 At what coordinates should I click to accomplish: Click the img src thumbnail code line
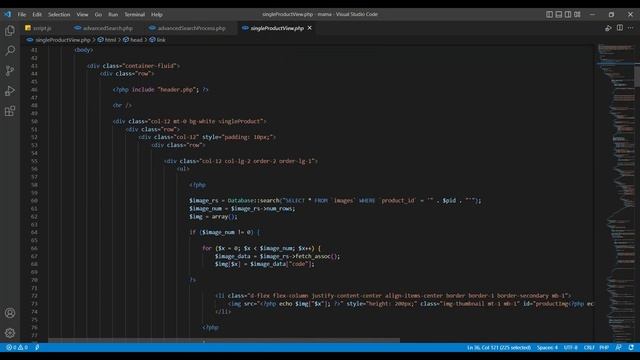tap(410, 304)
